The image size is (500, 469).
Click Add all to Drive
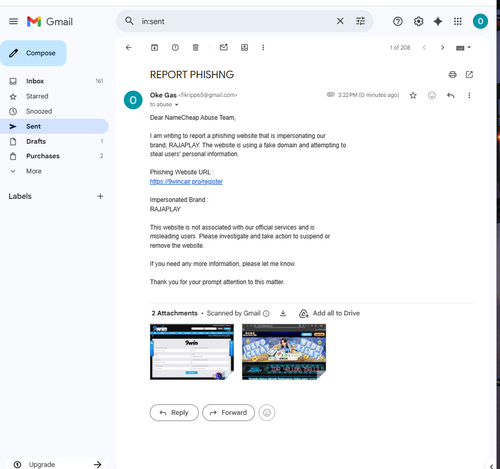[329, 313]
